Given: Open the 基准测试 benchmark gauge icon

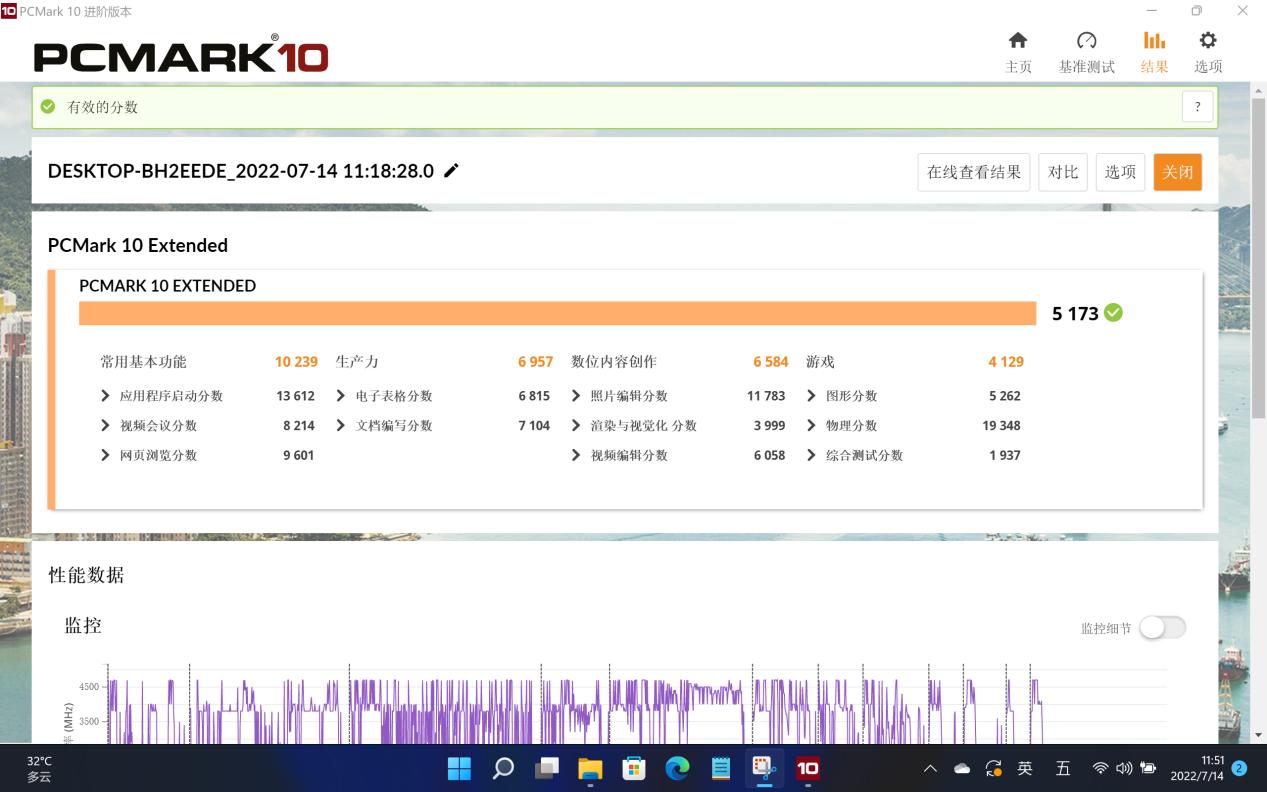Looking at the screenshot, I should (x=1086, y=40).
